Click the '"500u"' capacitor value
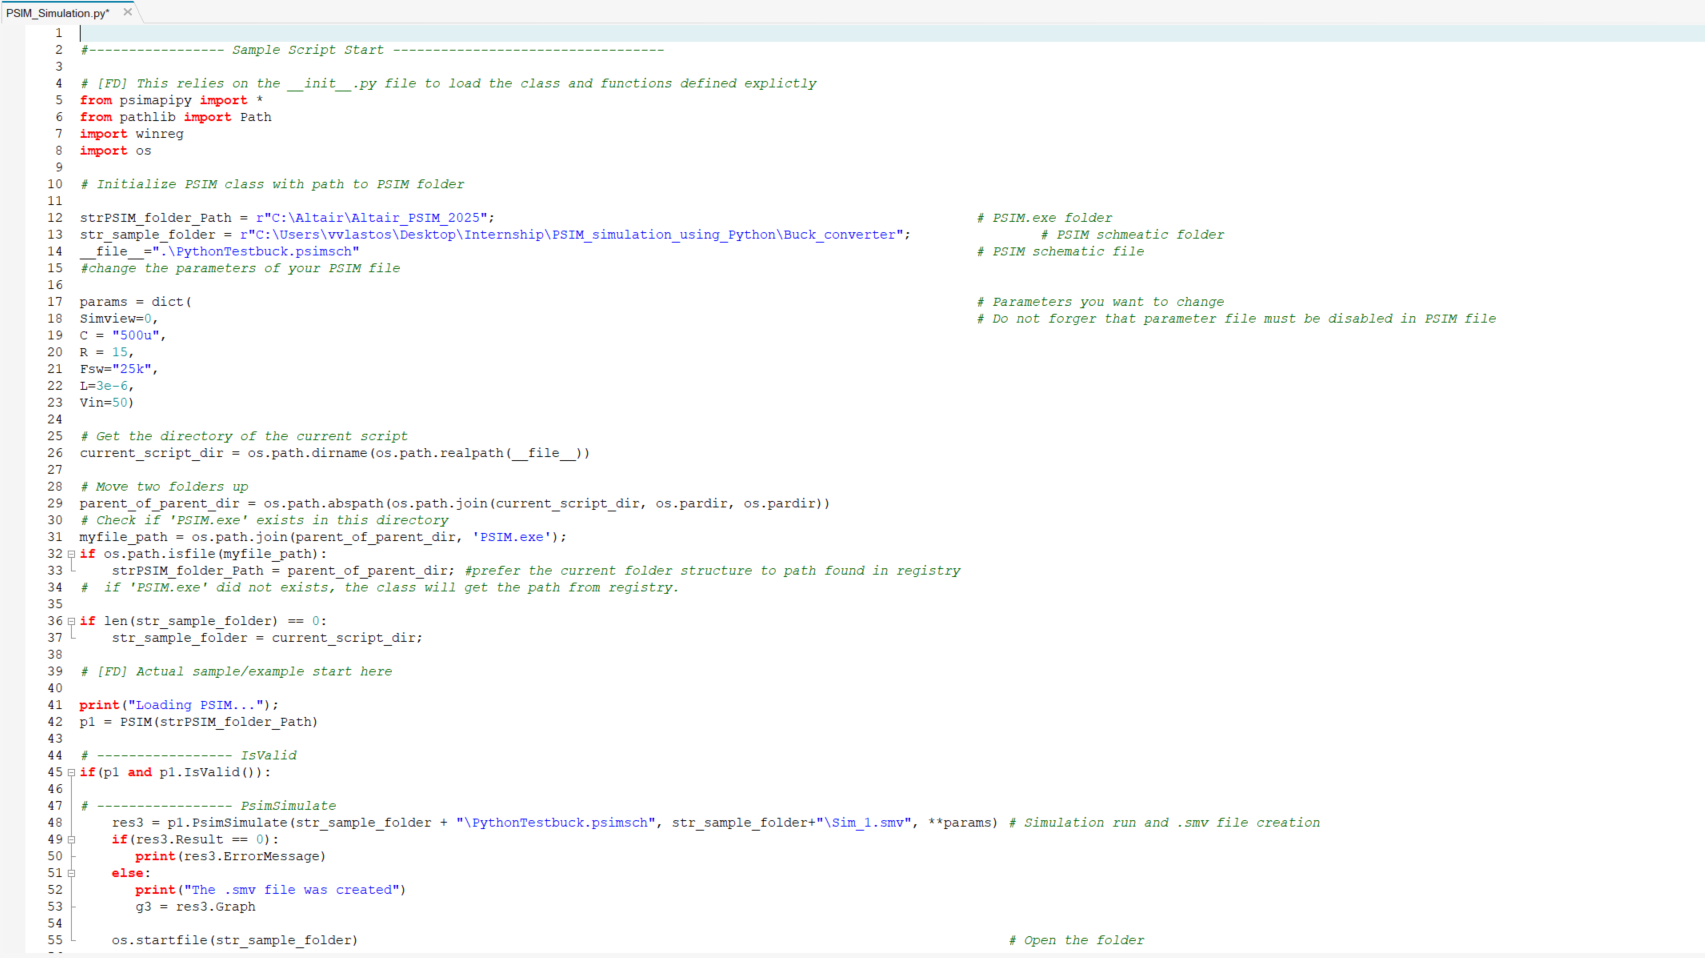This screenshot has height=958, width=1705. click(x=135, y=336)
